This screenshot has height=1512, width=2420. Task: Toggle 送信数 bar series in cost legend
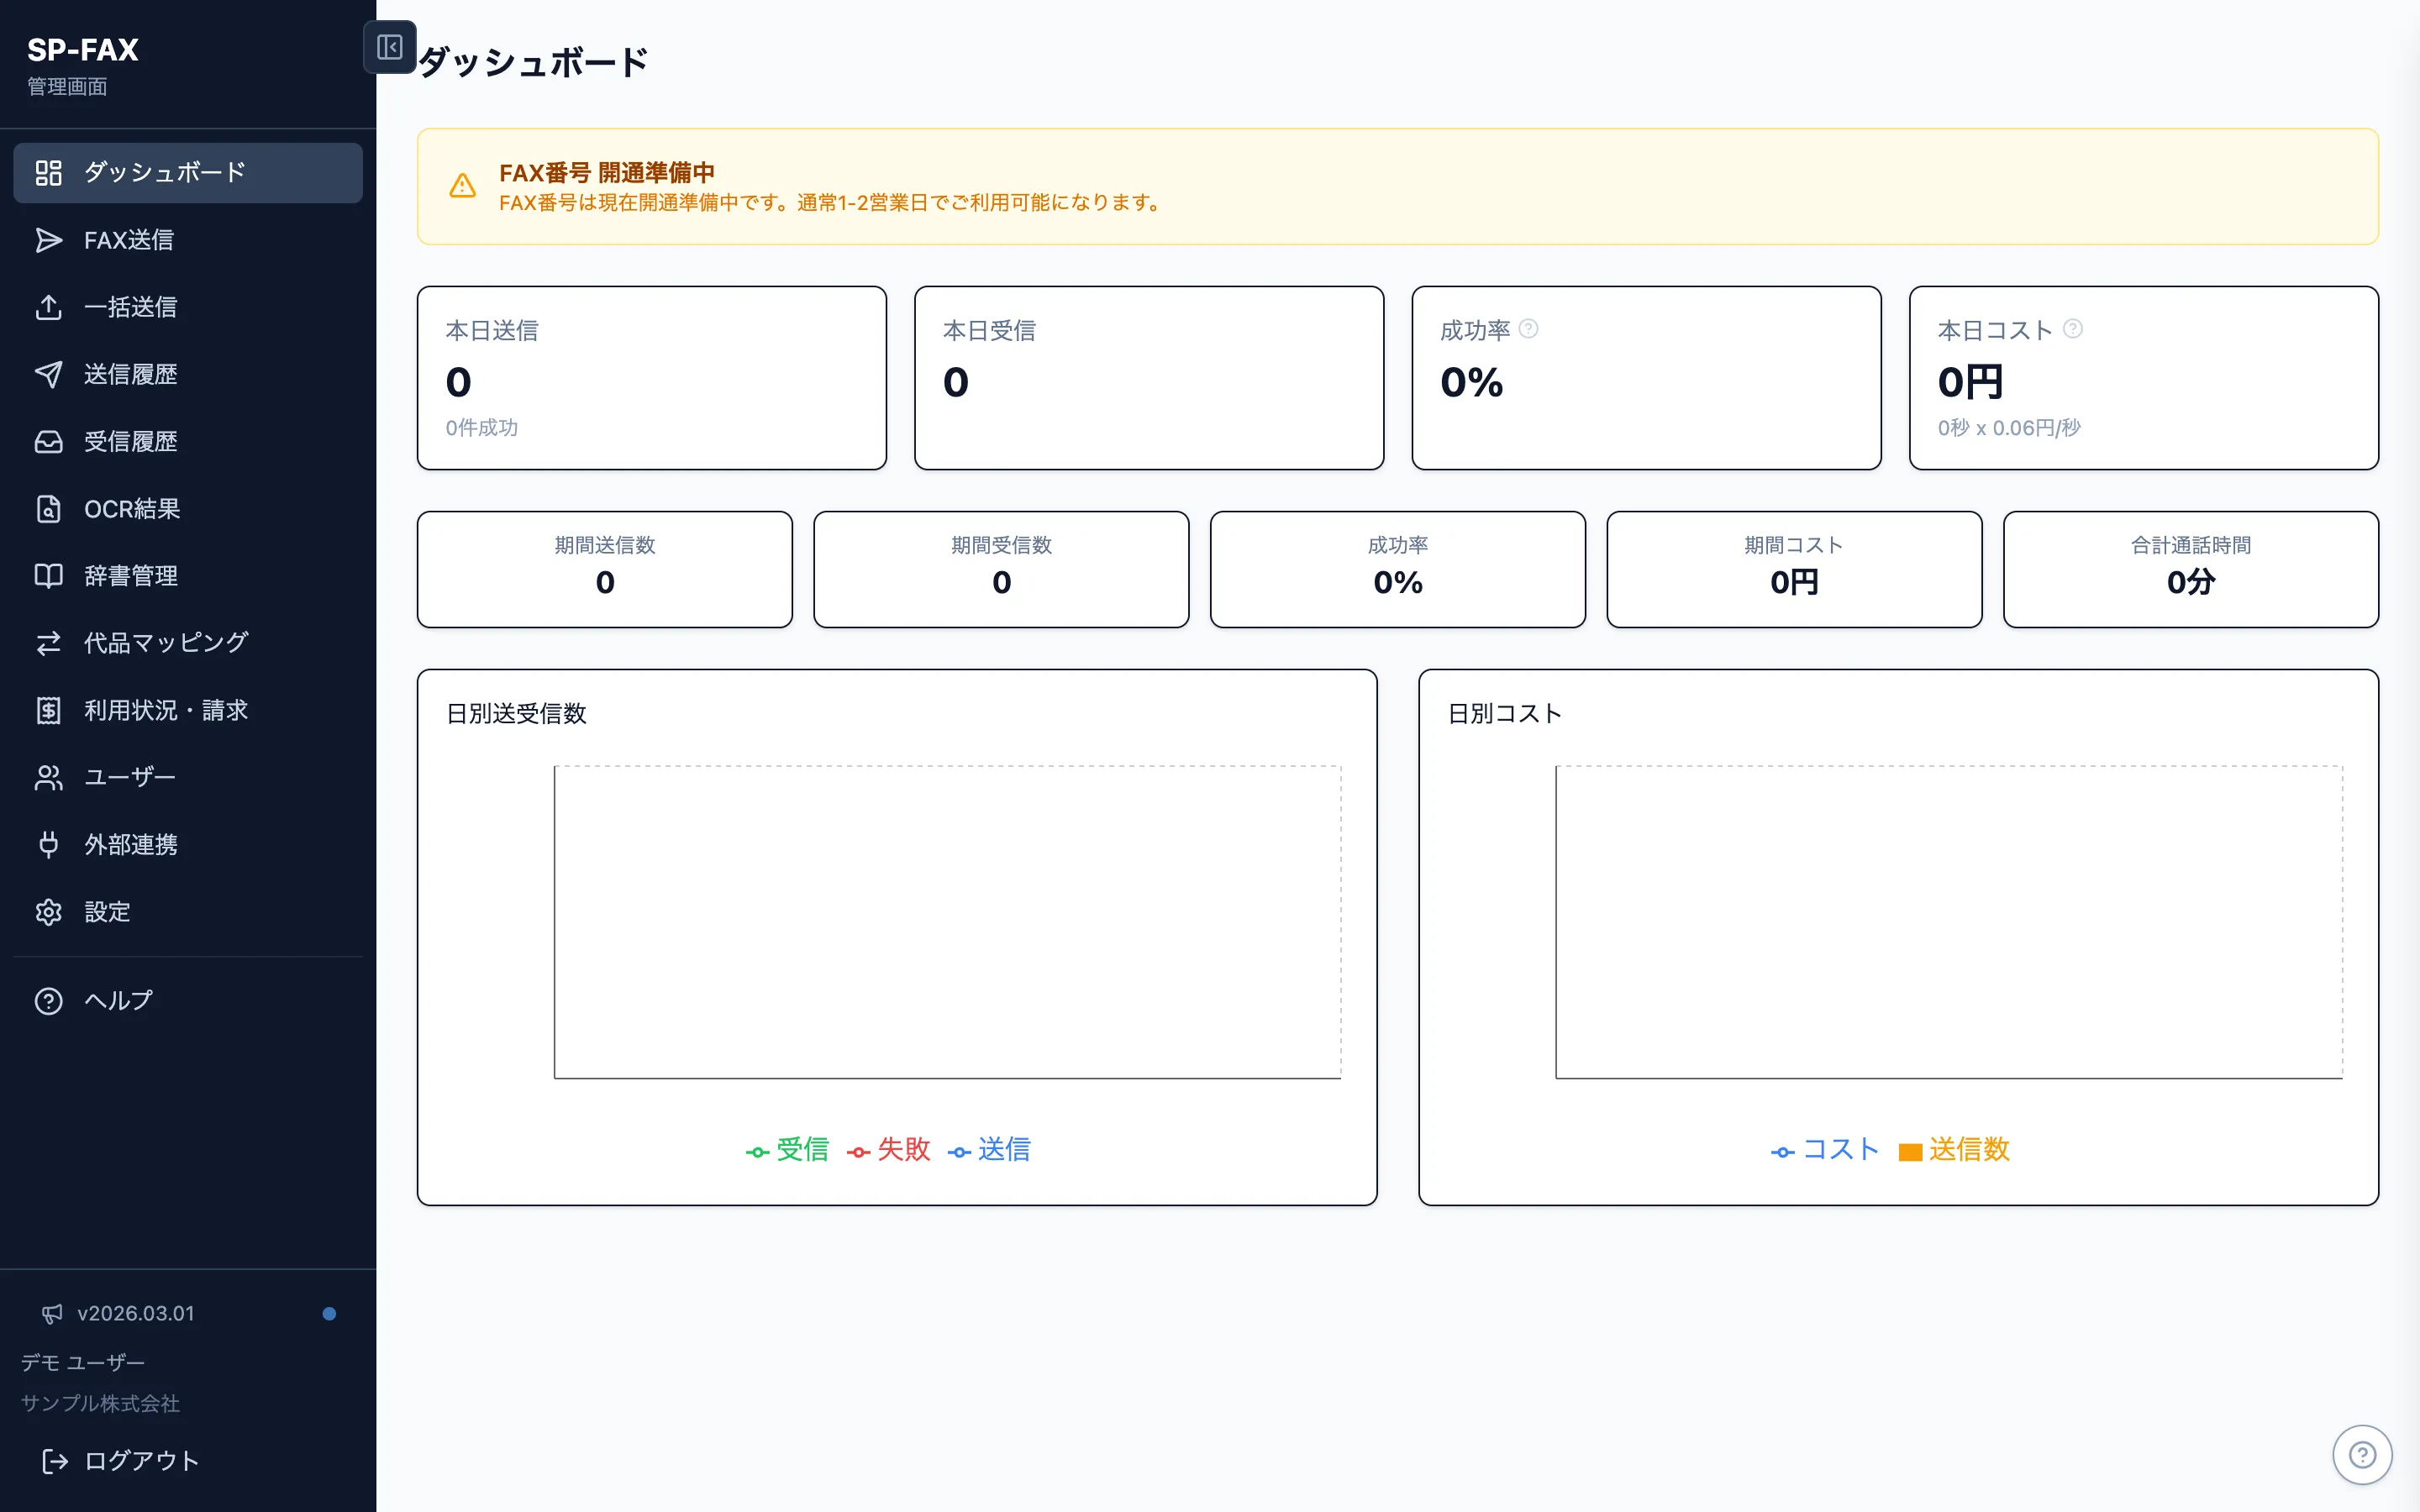[x=1968, y=1150]
